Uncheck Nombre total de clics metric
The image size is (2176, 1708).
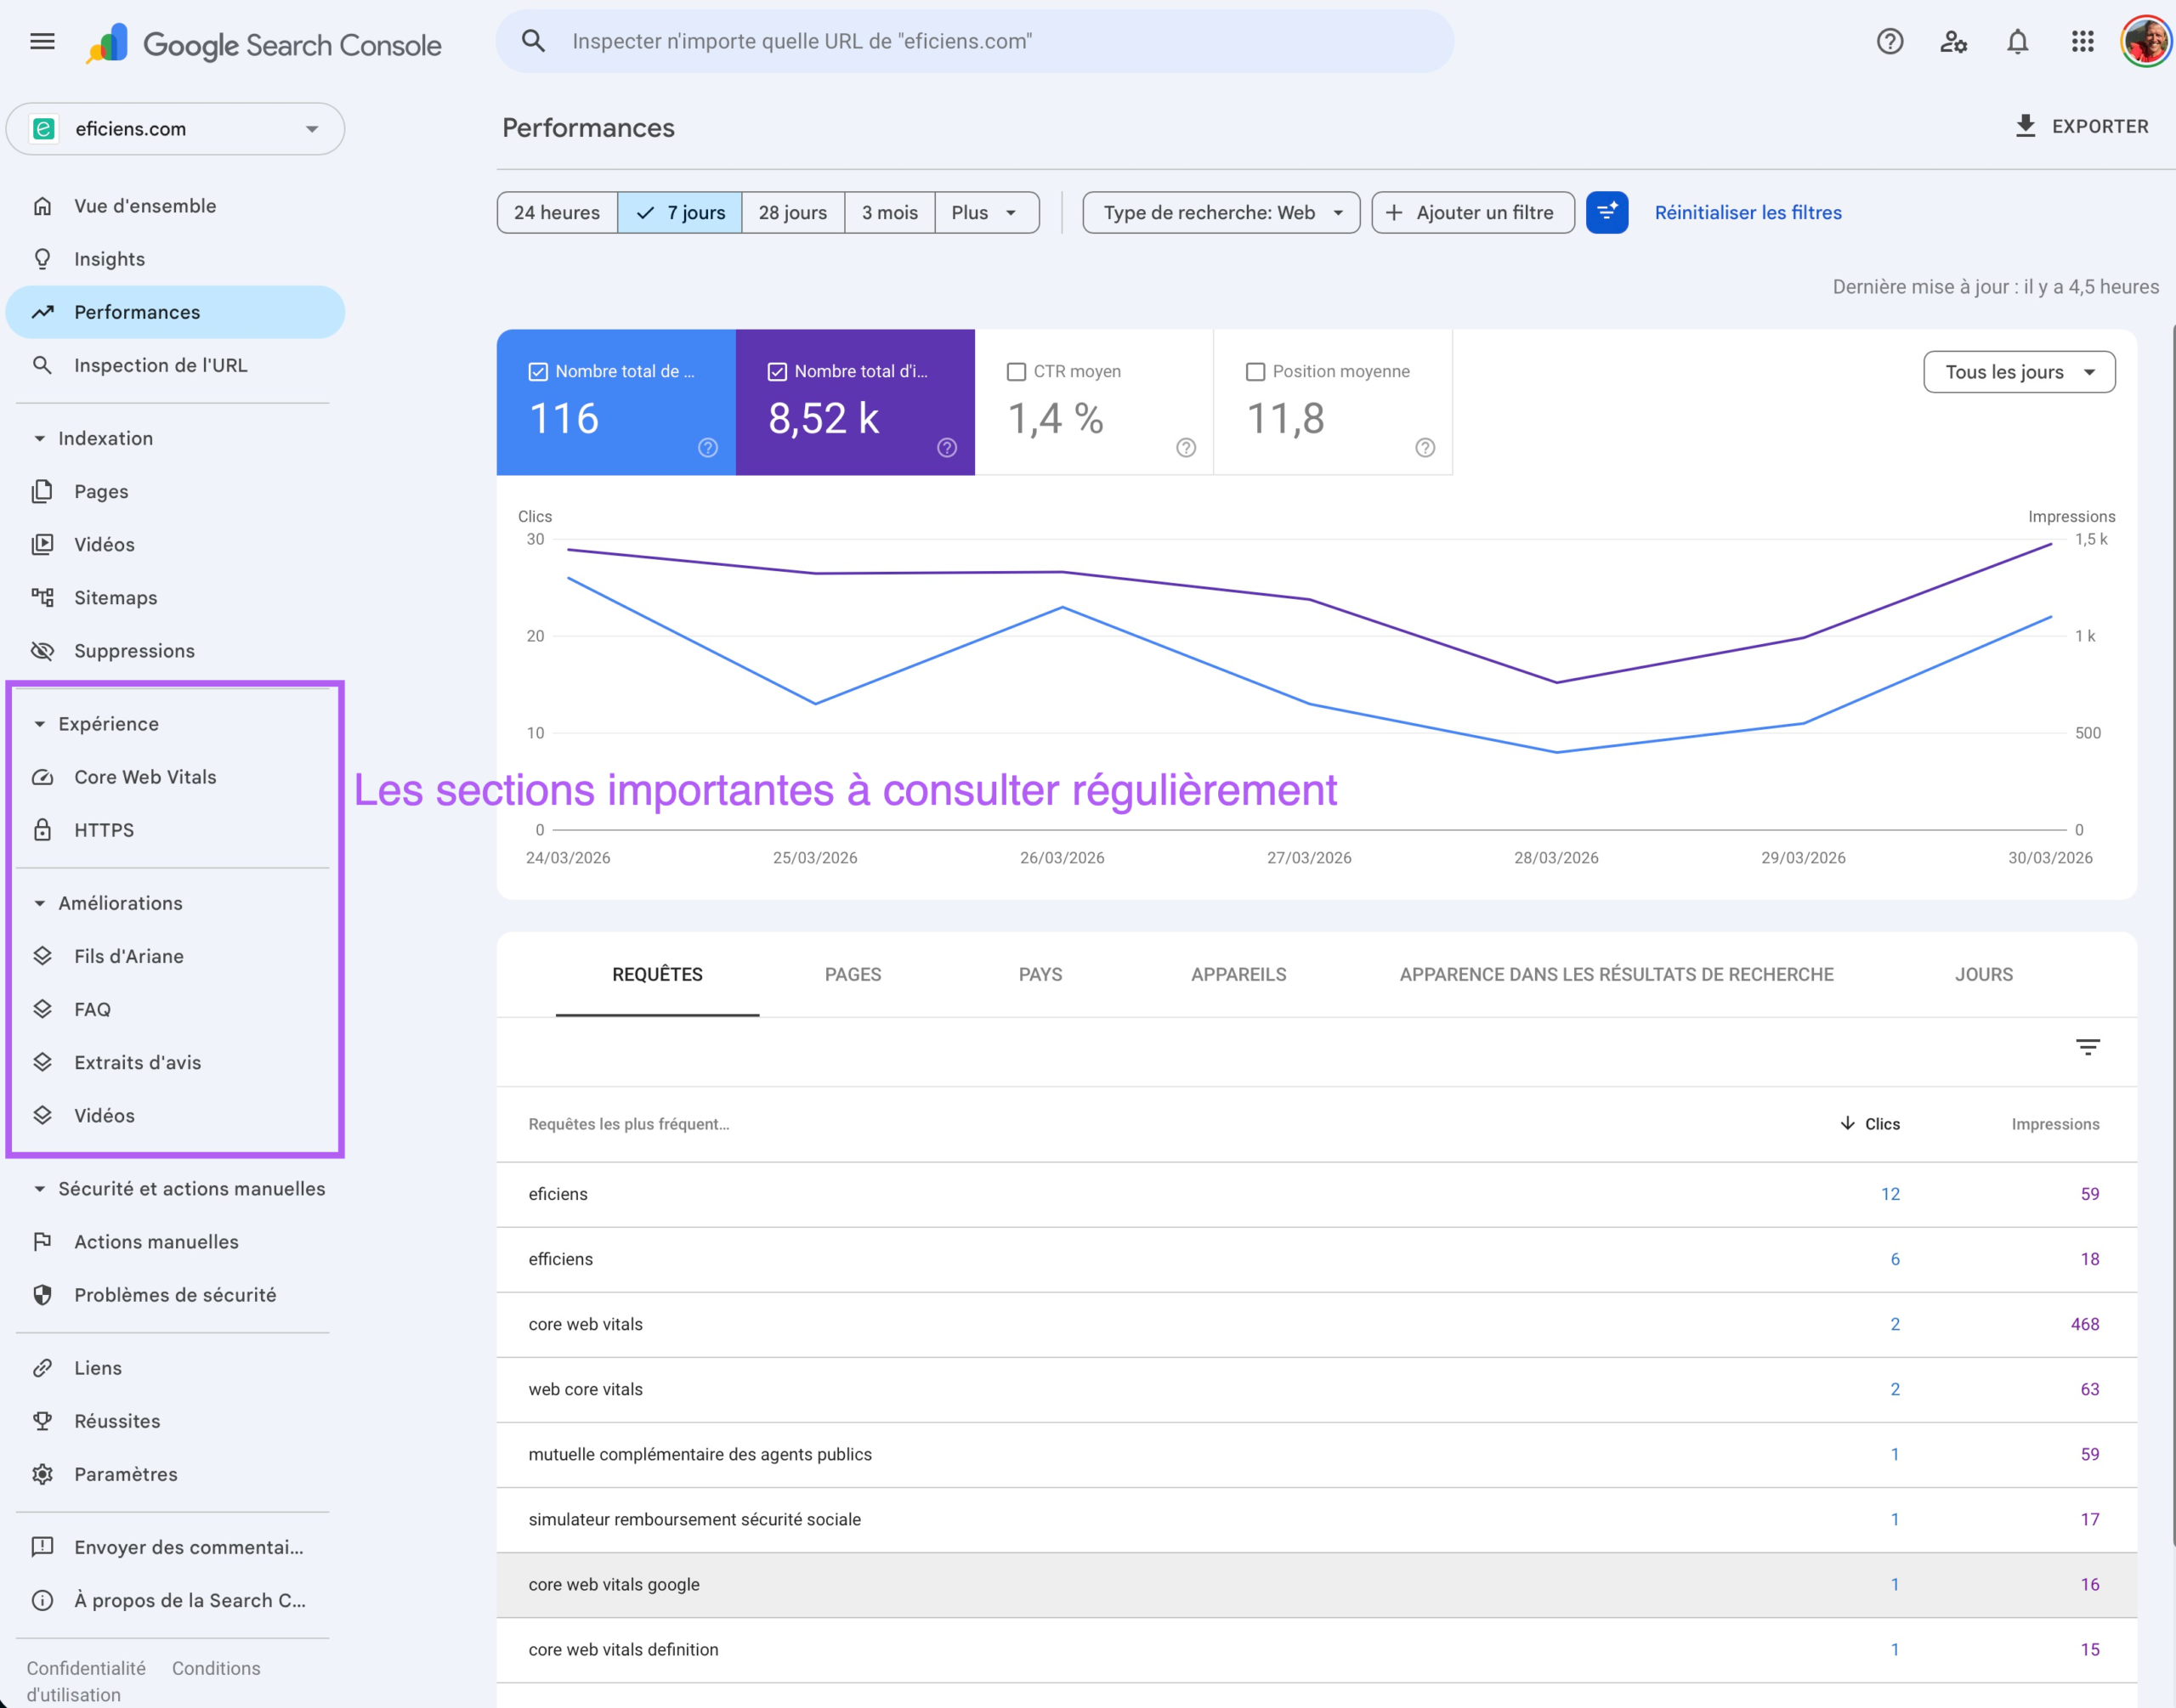[537, 371]
